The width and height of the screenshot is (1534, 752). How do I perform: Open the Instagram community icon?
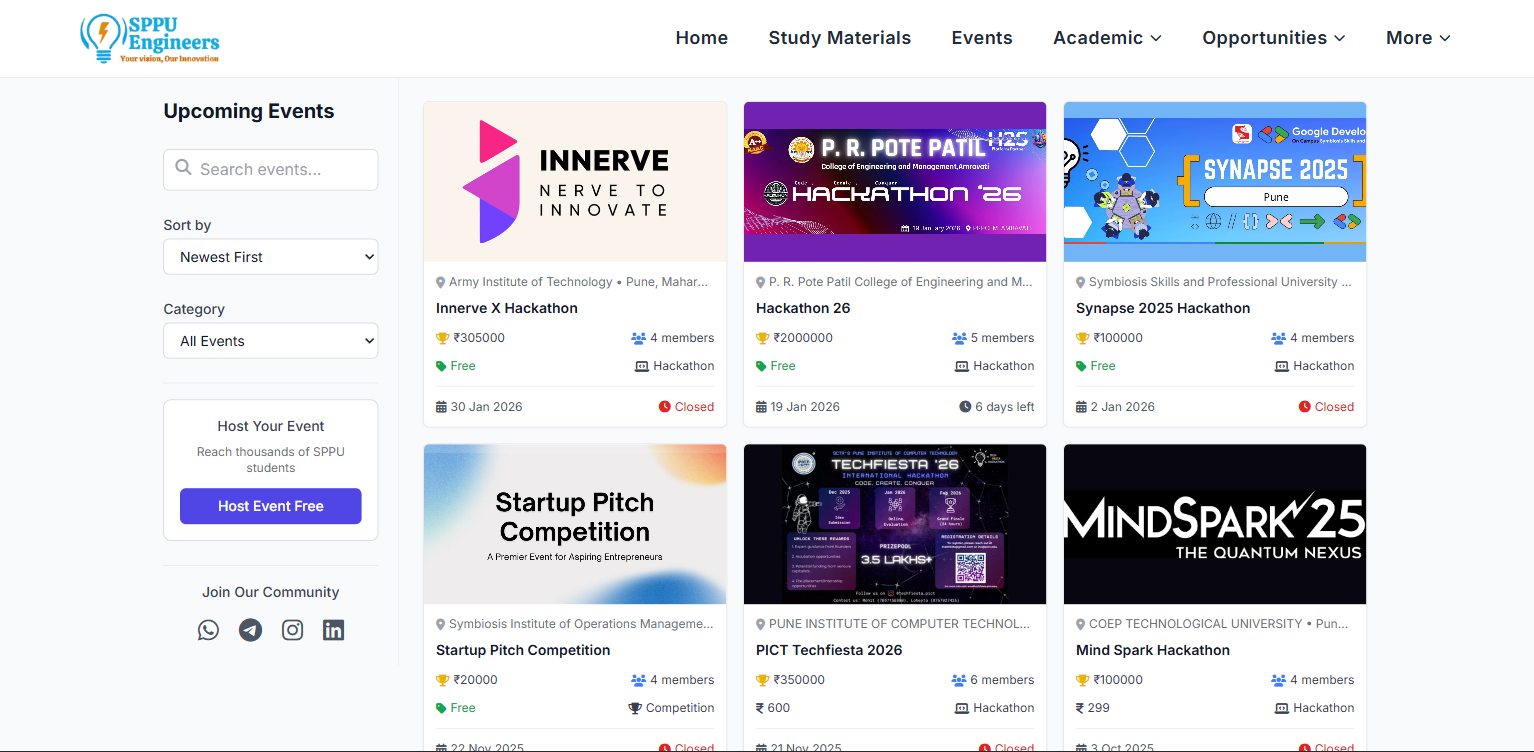coord(292,630)
